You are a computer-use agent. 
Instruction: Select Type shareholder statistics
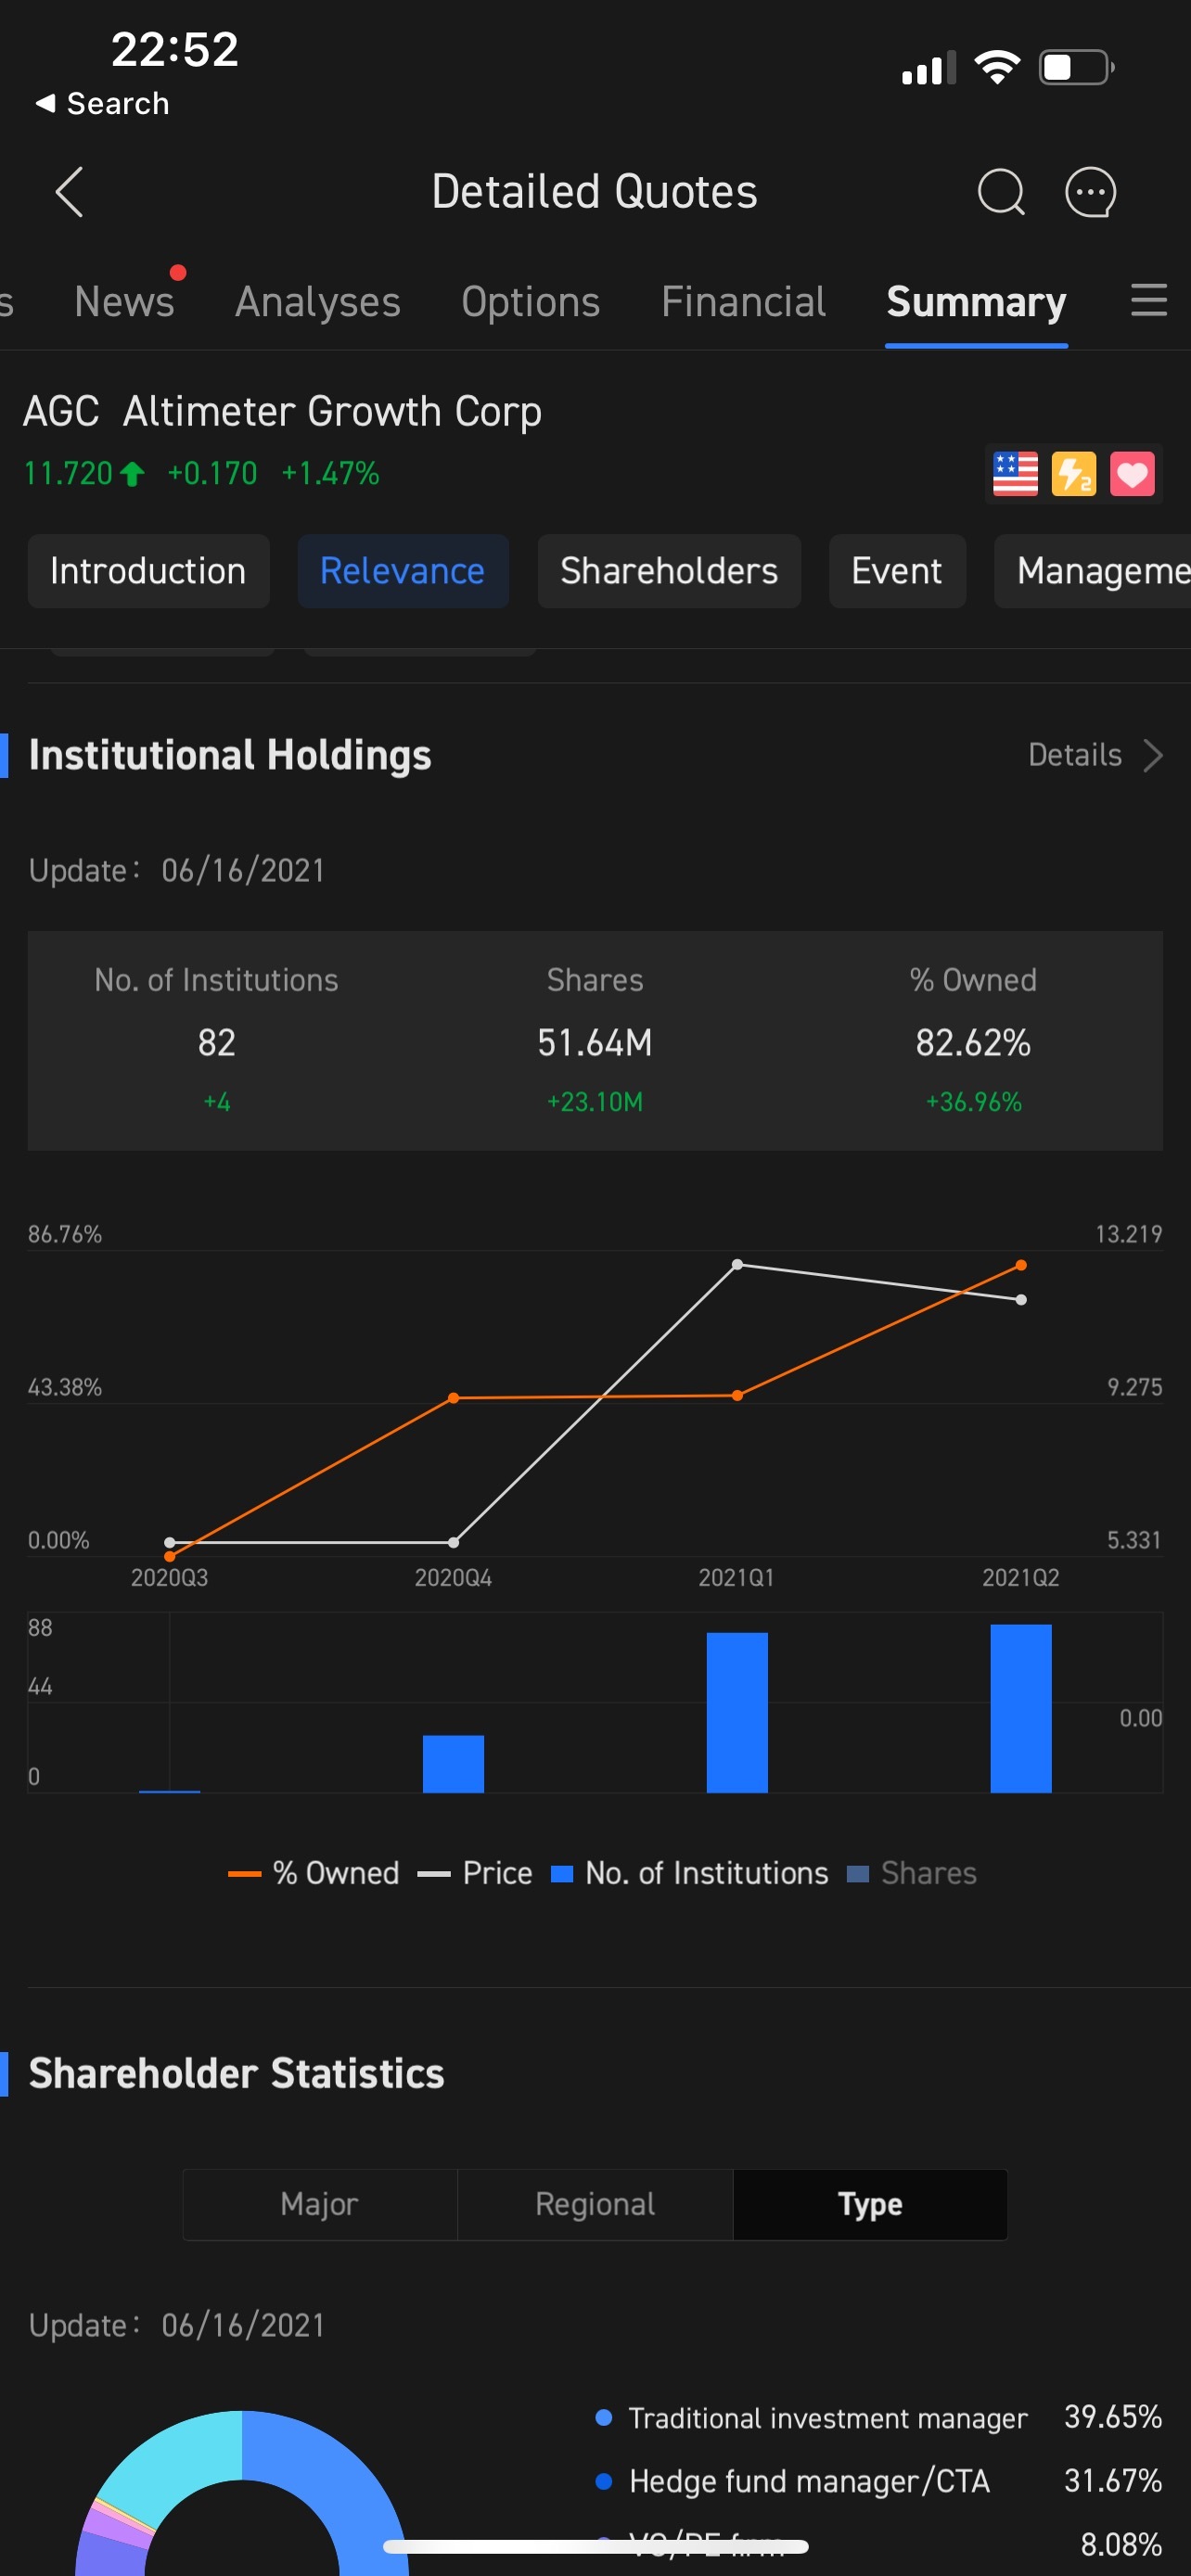870,2204
